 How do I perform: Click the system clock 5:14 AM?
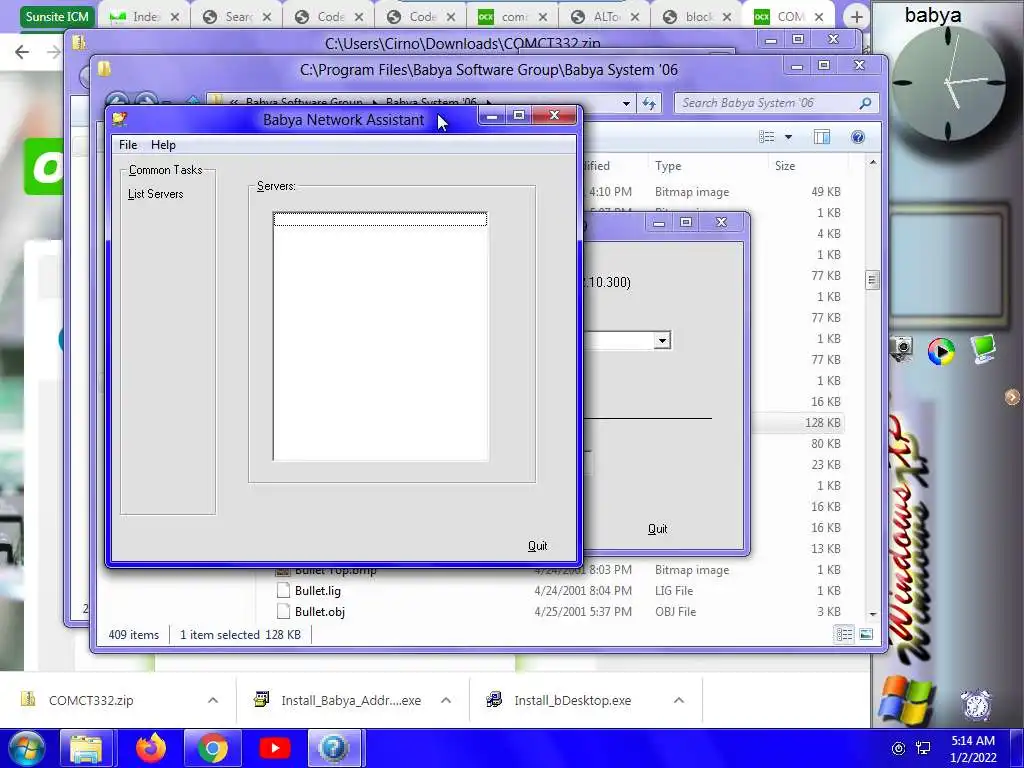973,741
